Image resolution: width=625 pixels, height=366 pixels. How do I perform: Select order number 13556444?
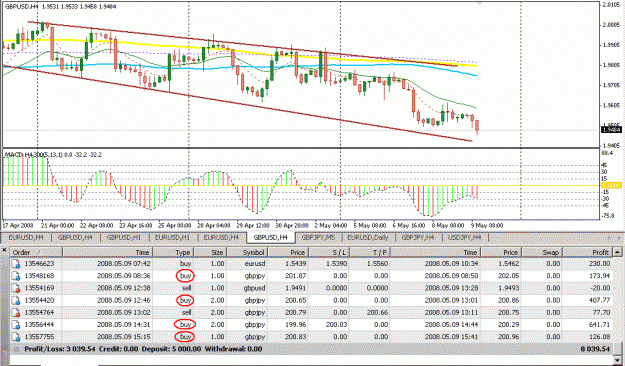tap(39, 325)
